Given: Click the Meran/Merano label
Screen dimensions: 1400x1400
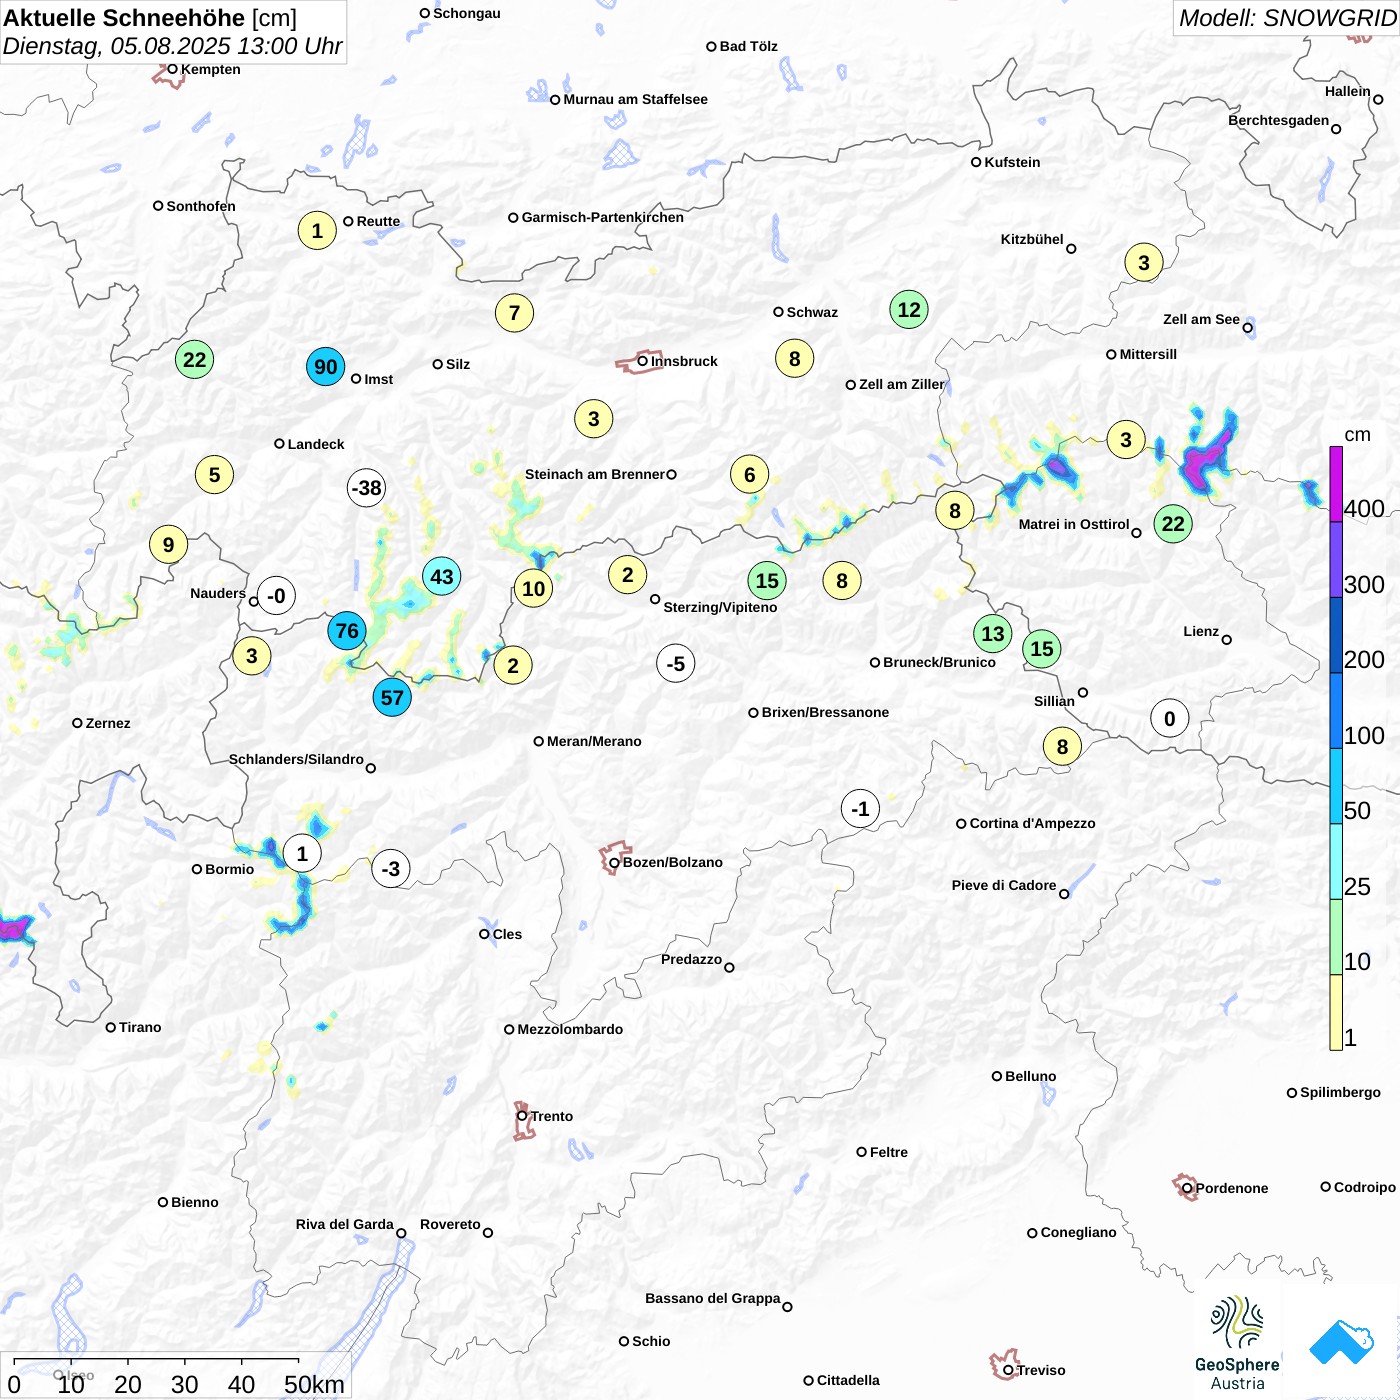Looking at the screenshot, I should coord(594,741).
